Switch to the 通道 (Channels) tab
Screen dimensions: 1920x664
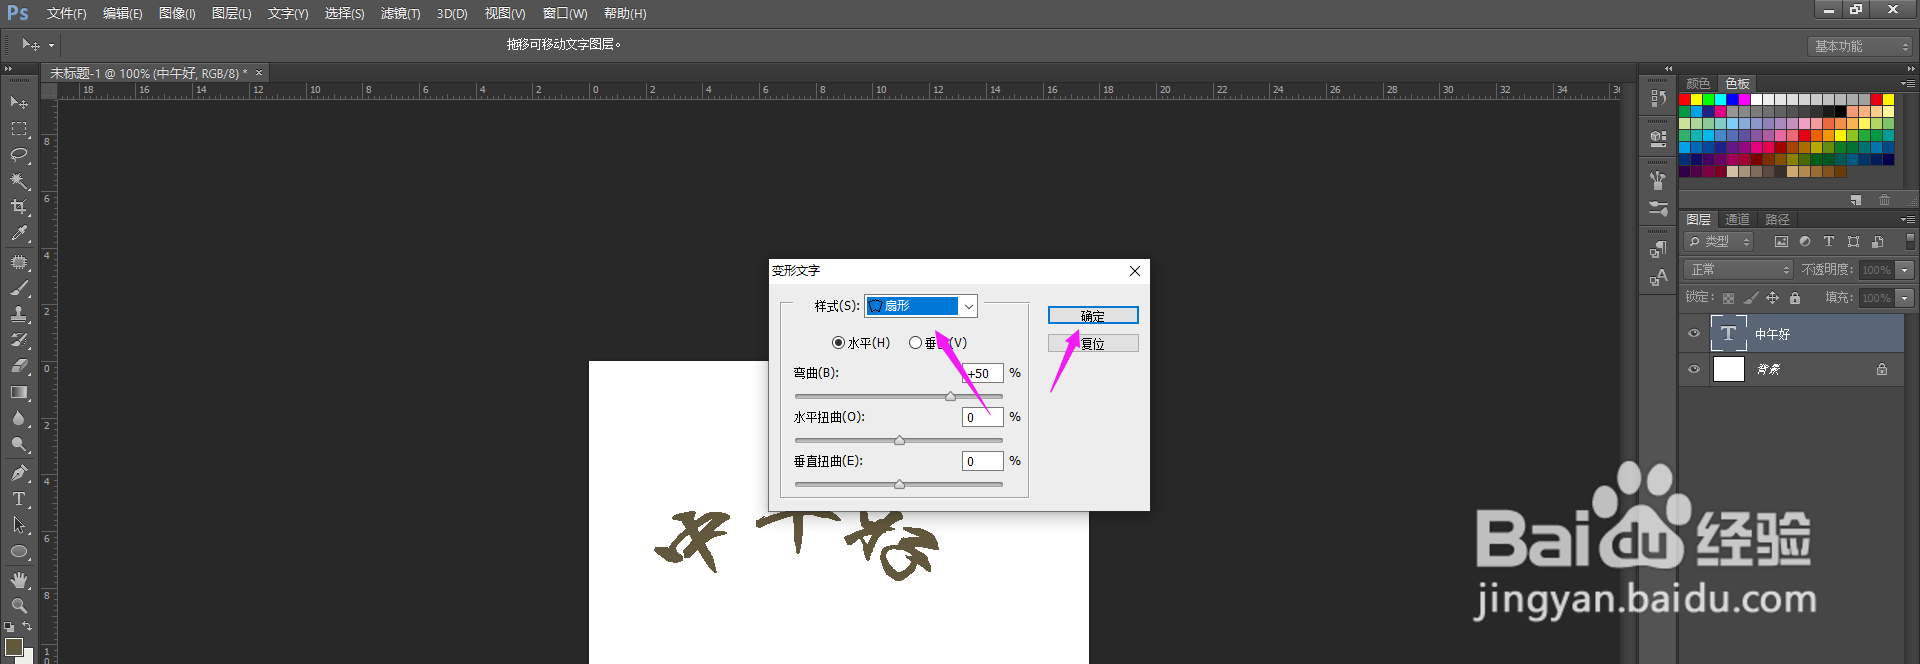click(x=1737, y=219)
